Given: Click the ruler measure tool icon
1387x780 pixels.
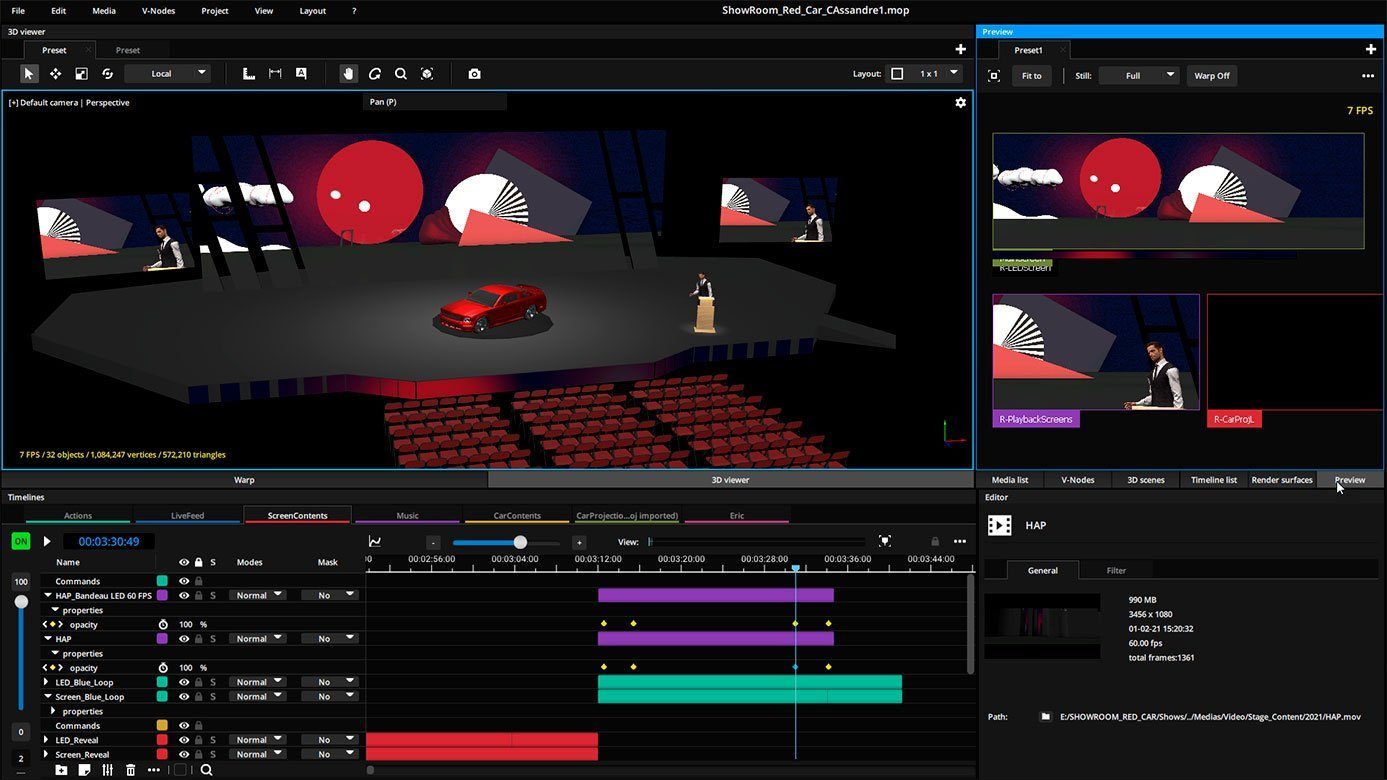Looking at the screenshot, I should (249, 73).
